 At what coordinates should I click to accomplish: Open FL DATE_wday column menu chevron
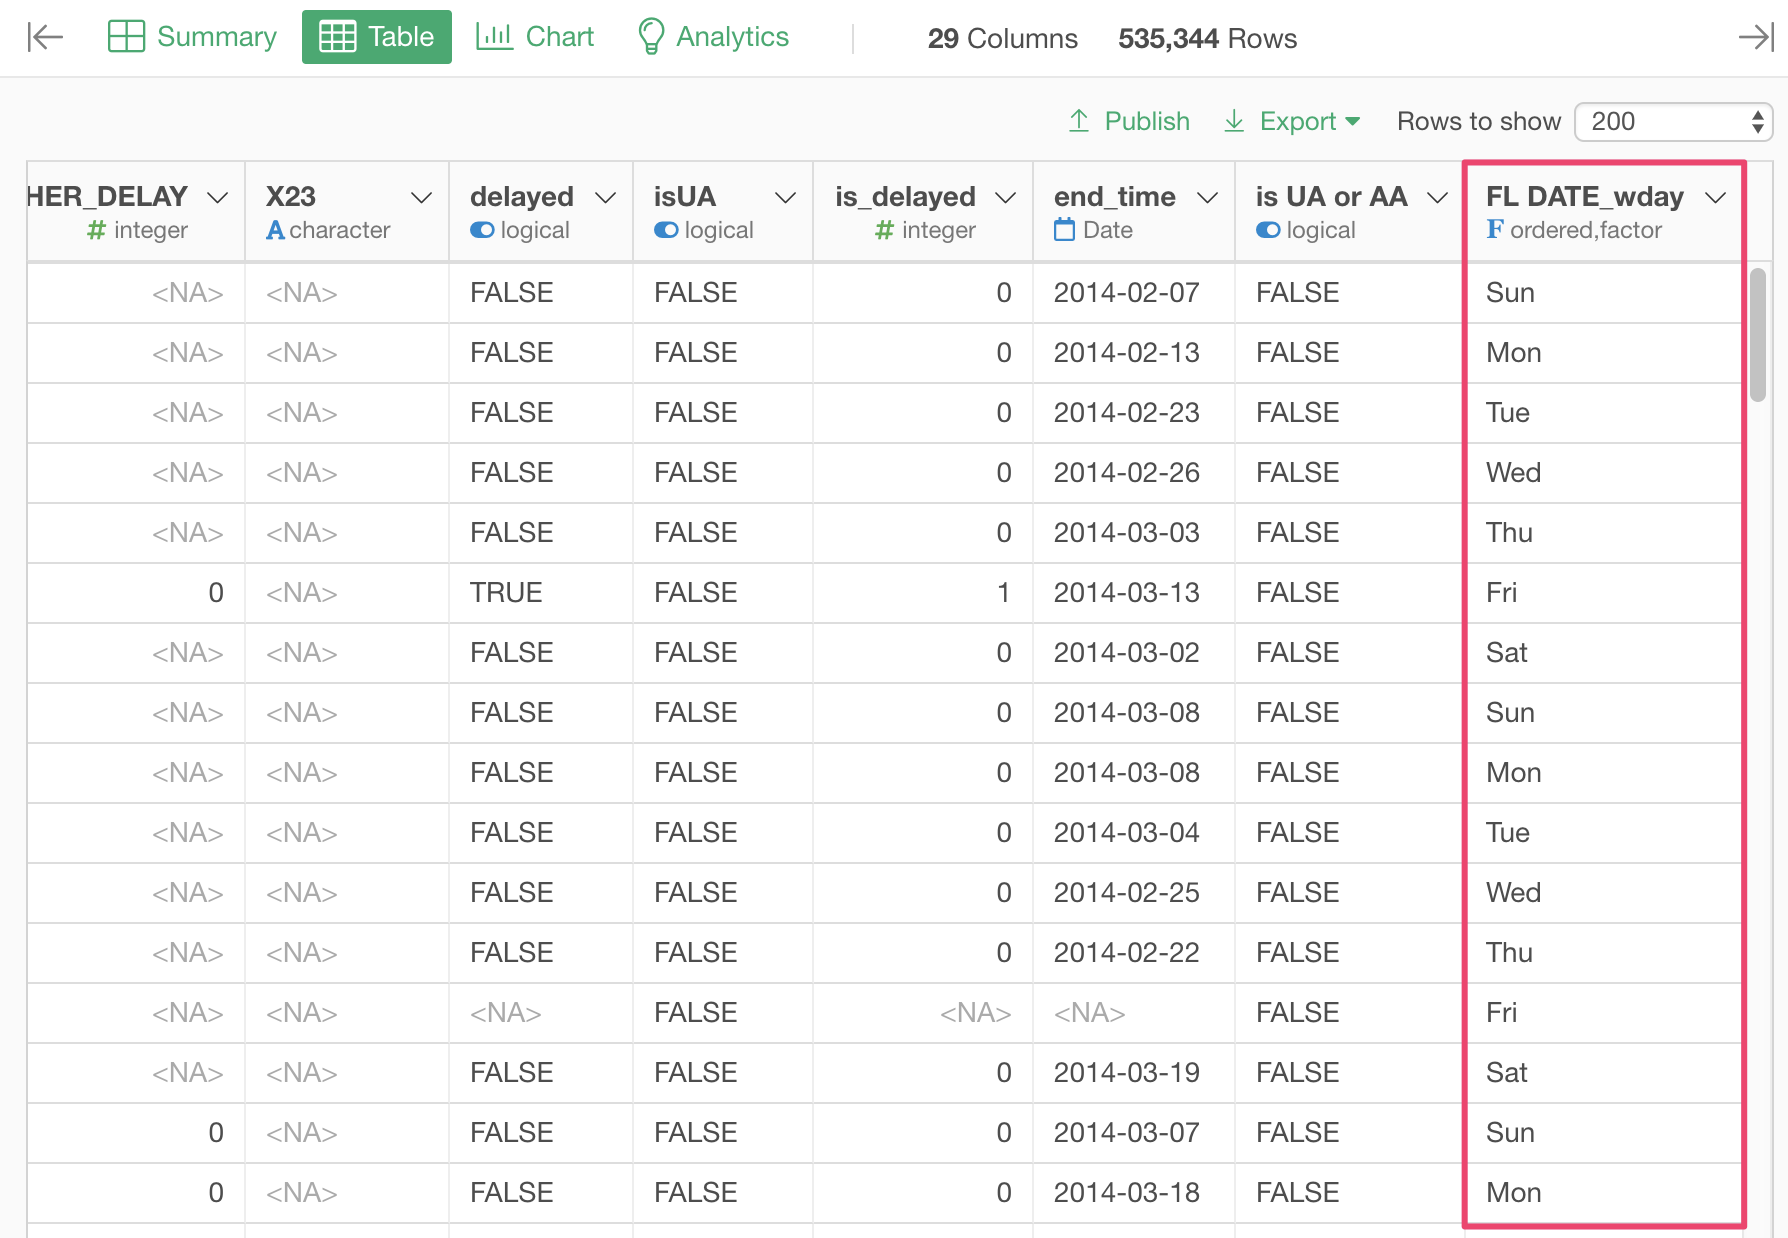tap(1716, 197)
